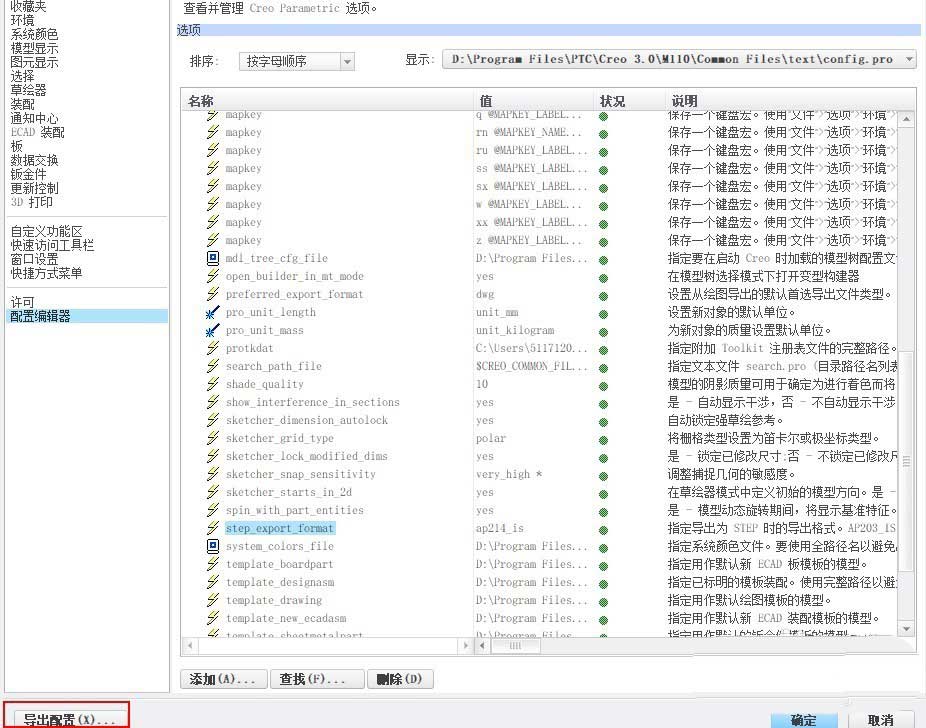Click lightning icon beside show_interference_in_sections
The image size is (926, 728).
pos(213,402)
